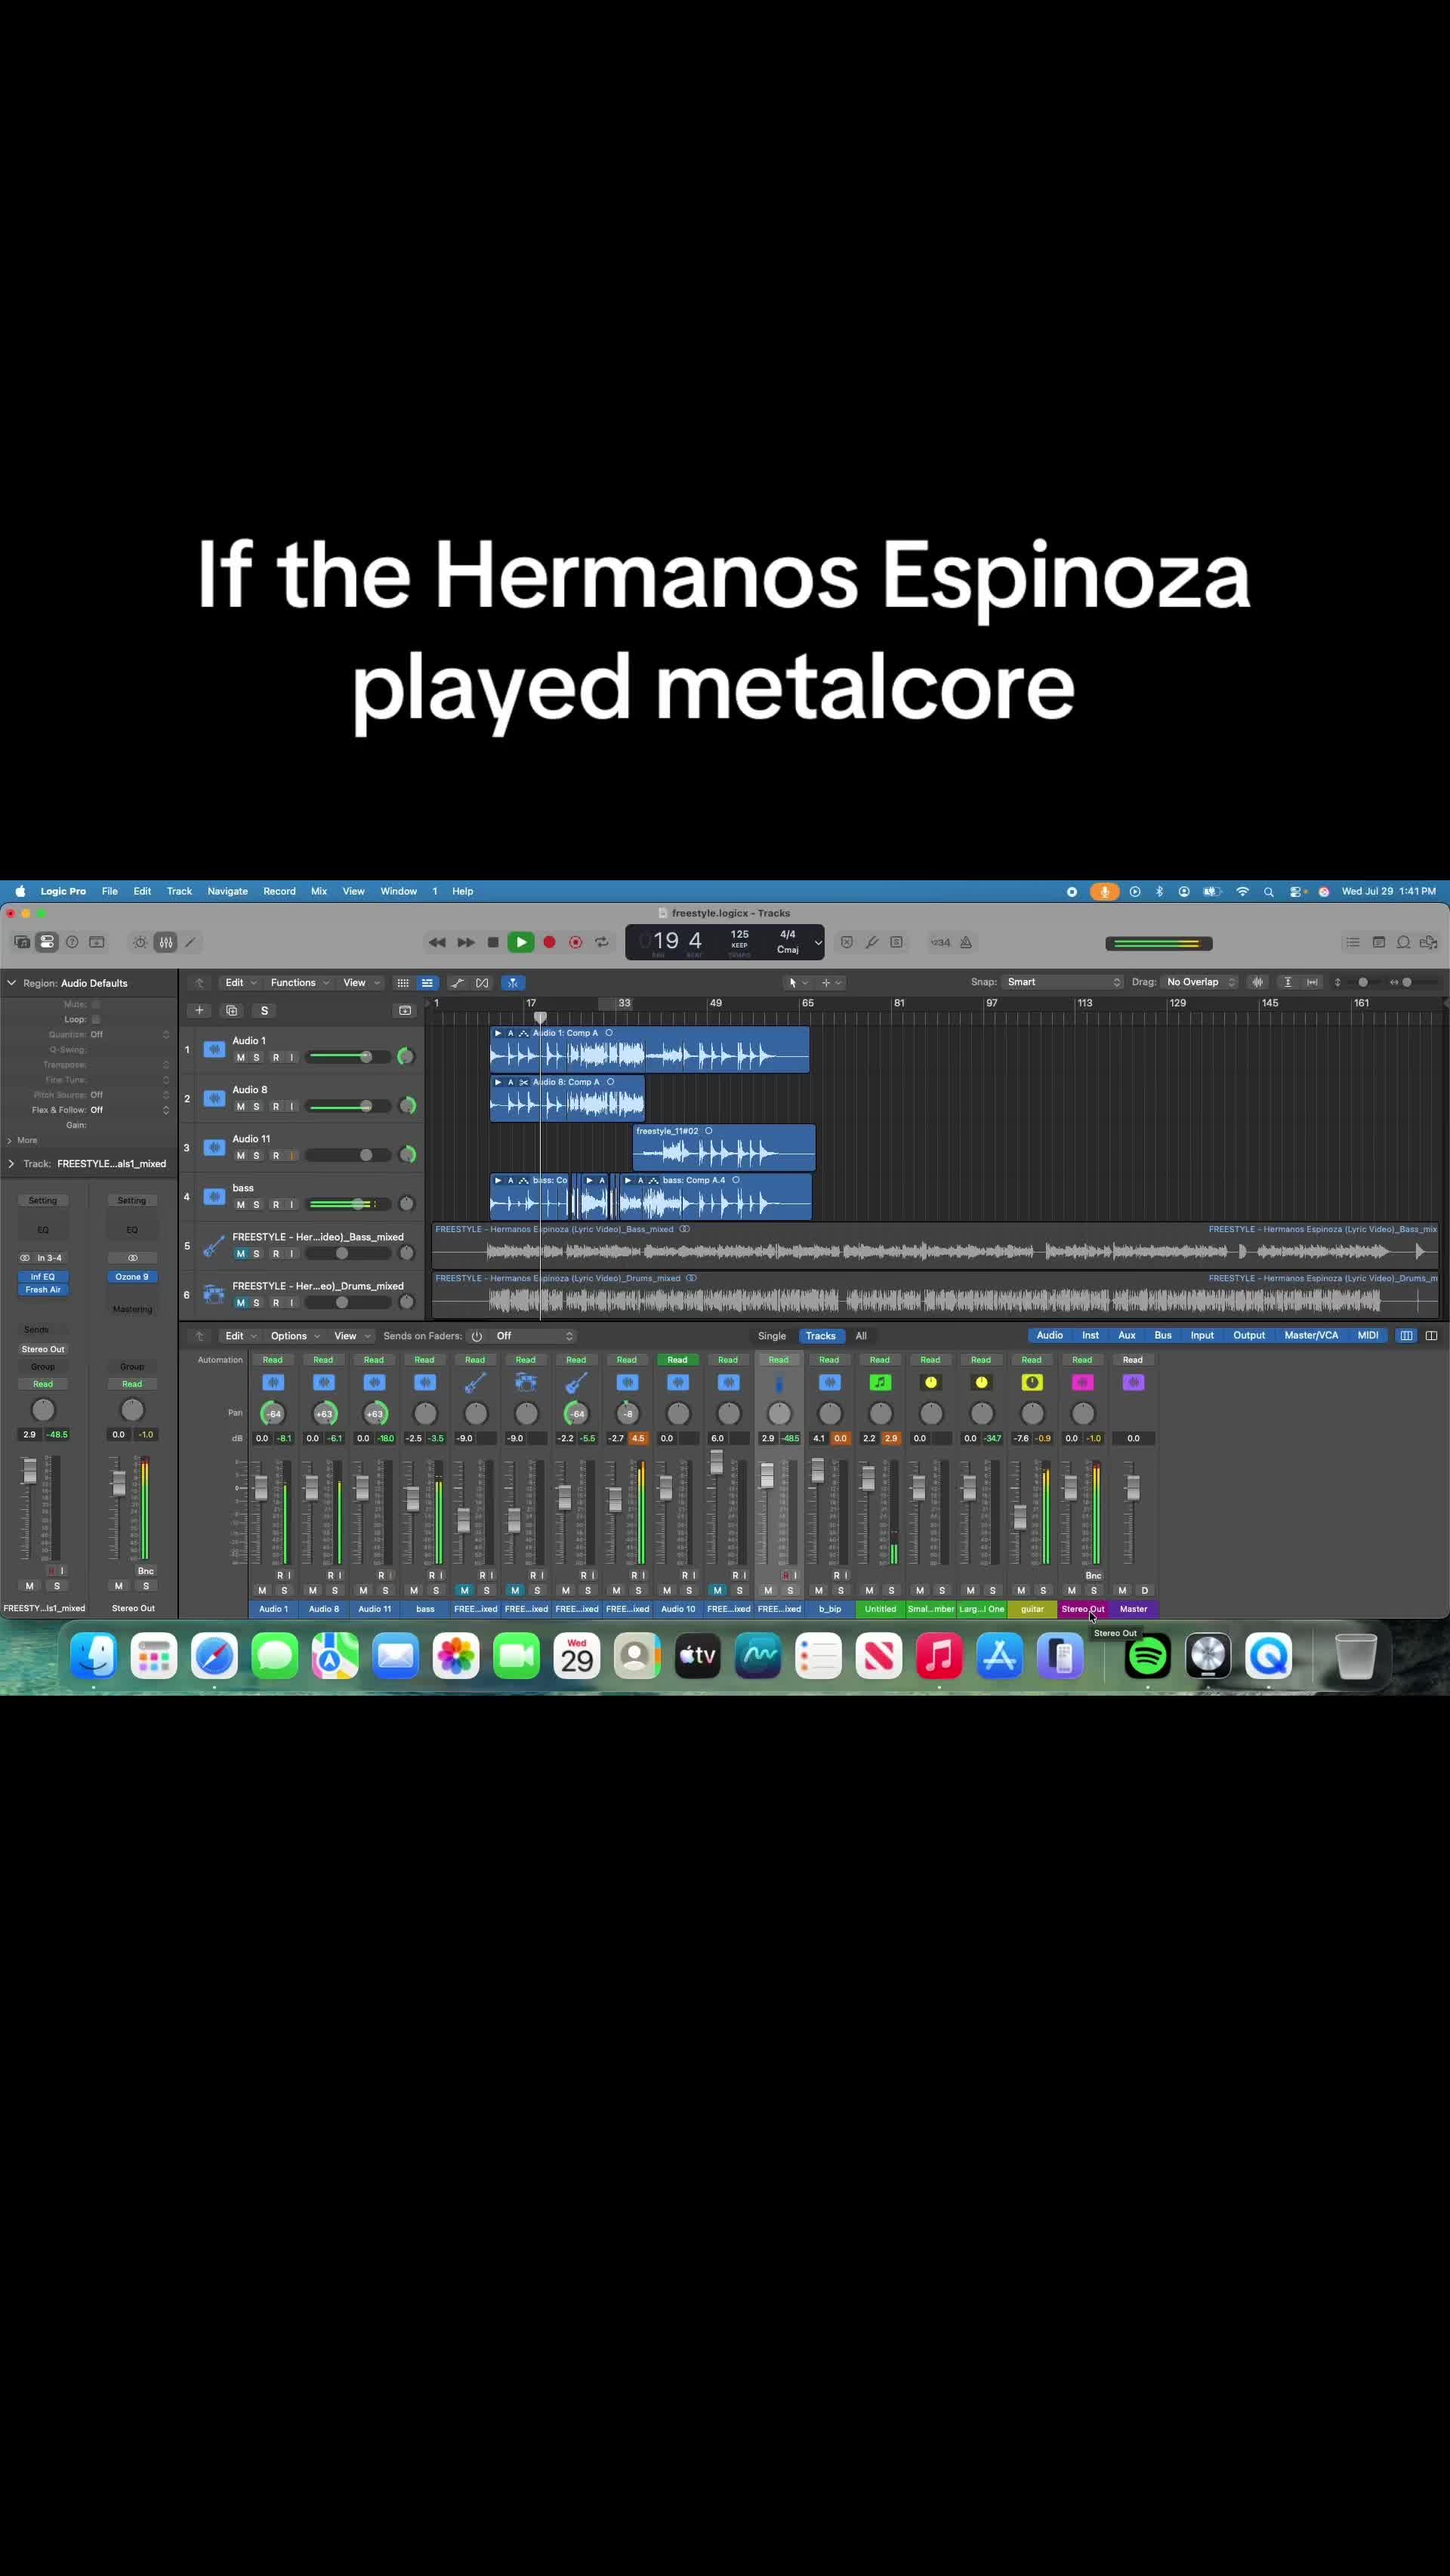The image size is (1450, 2576).
Task: Open Spotify from the Dock
Action: (x=1147, y=1657)
